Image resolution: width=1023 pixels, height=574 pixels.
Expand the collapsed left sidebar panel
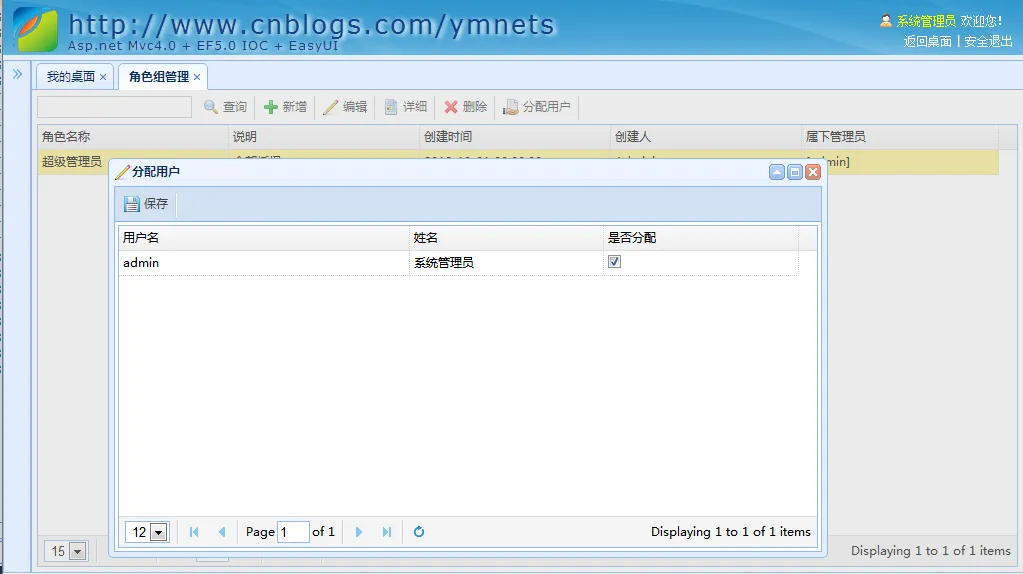click(x=17, y=74)
